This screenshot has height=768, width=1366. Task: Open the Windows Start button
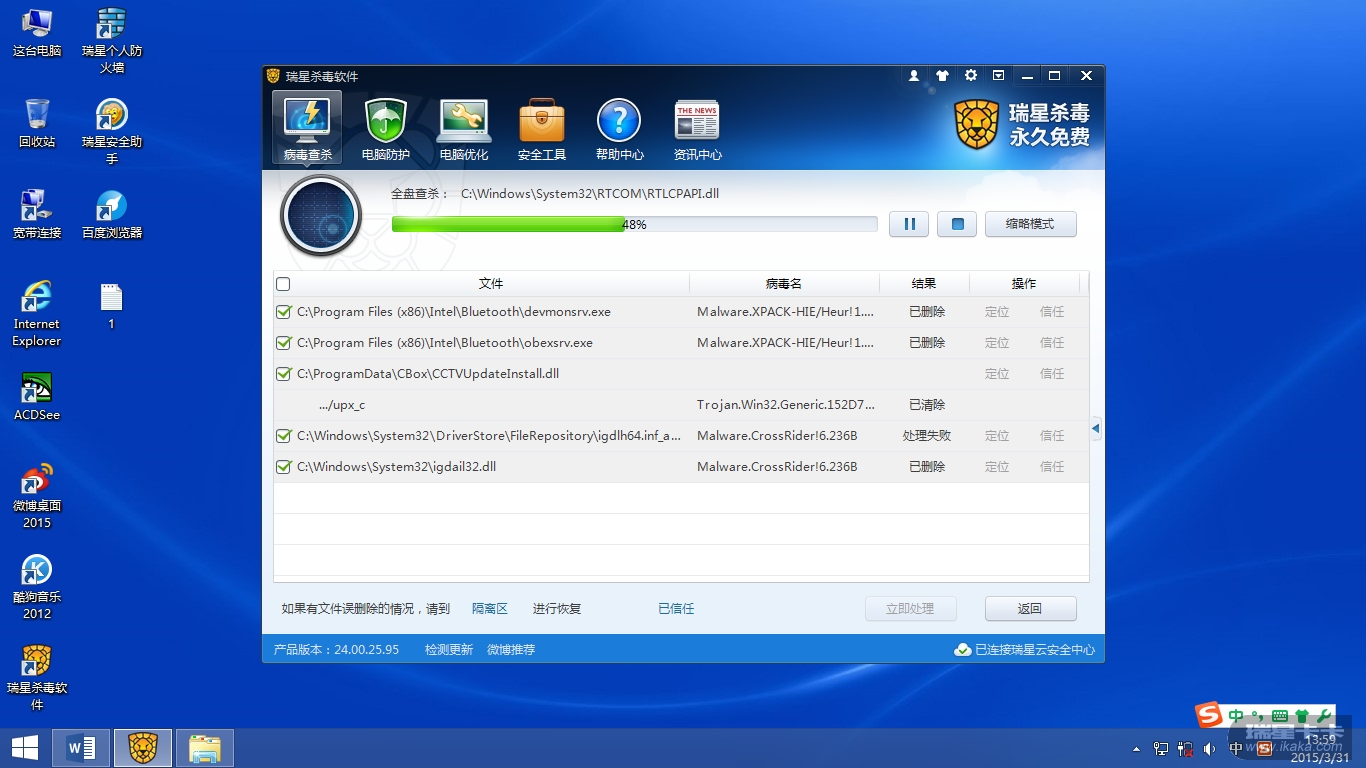(x=24, y=748)
